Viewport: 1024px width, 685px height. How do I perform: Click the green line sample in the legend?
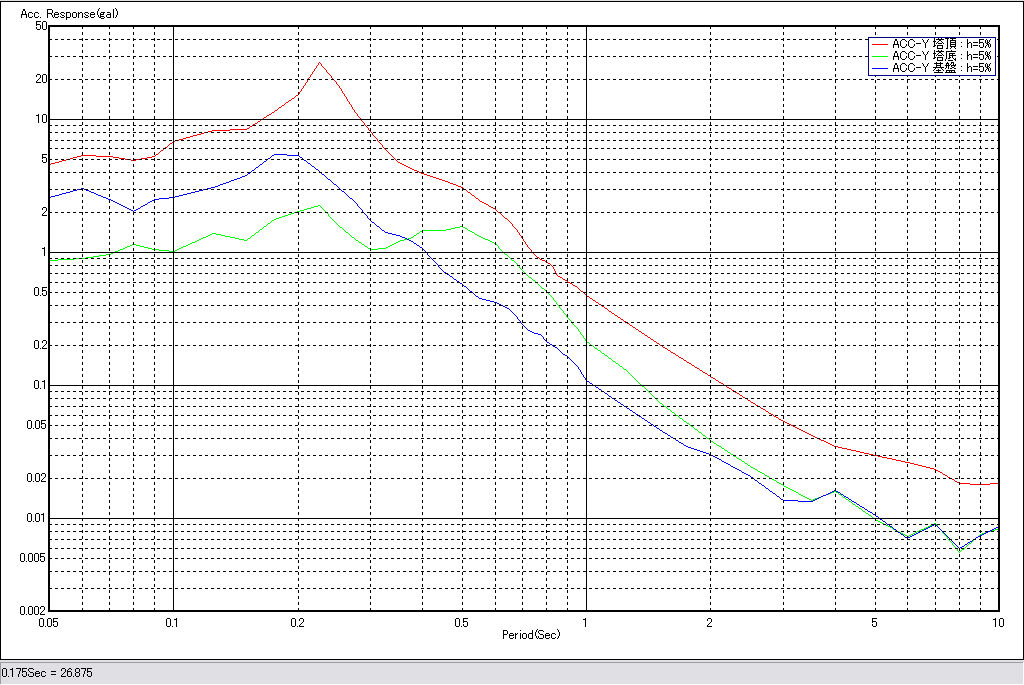tap(880, 56)
